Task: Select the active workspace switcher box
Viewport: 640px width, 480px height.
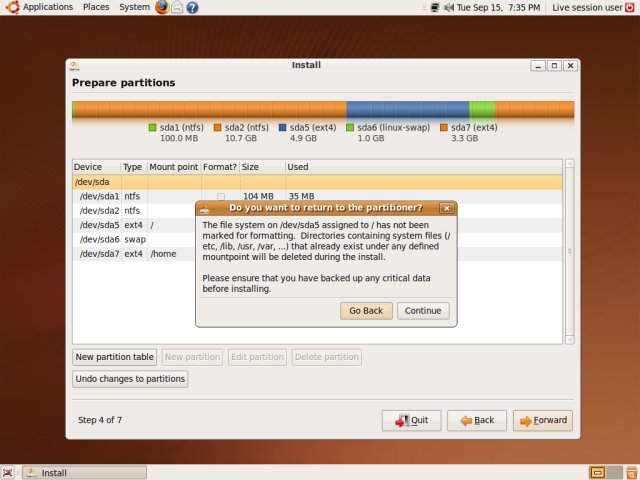Action: click(598, 472)
